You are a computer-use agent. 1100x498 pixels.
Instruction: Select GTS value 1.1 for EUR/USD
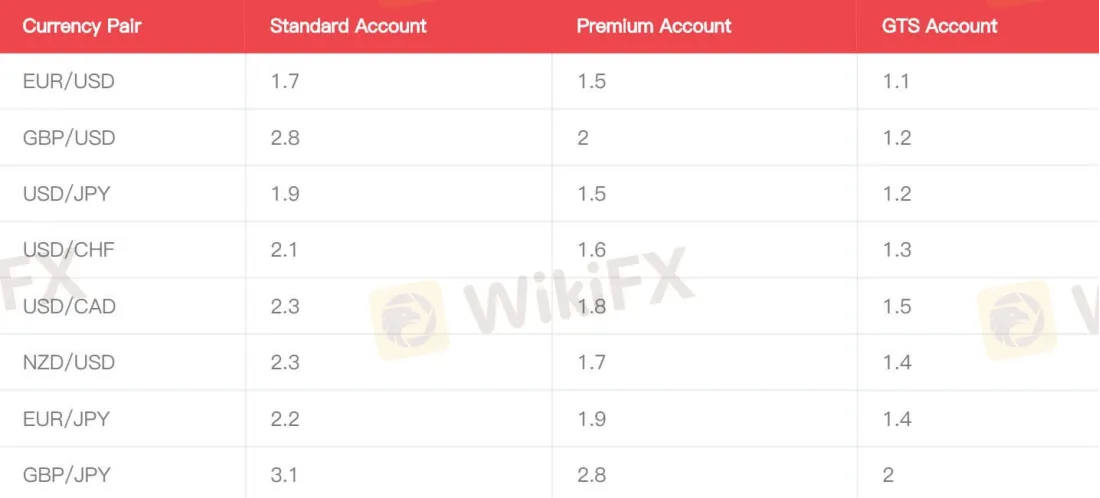(896, 82)
